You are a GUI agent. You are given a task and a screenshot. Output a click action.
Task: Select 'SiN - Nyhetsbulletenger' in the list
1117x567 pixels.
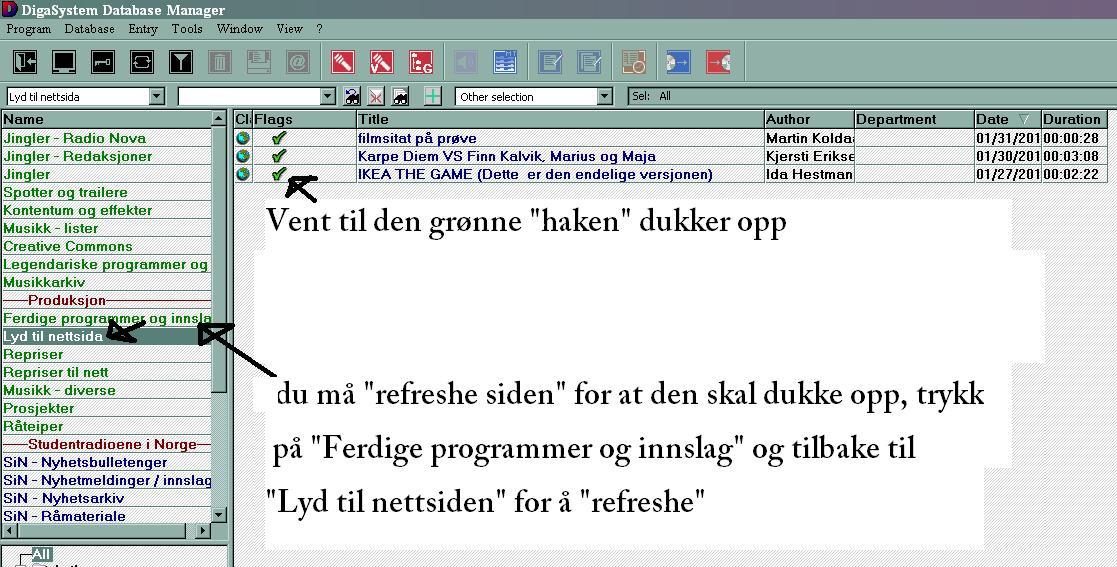tap(107, 462)
